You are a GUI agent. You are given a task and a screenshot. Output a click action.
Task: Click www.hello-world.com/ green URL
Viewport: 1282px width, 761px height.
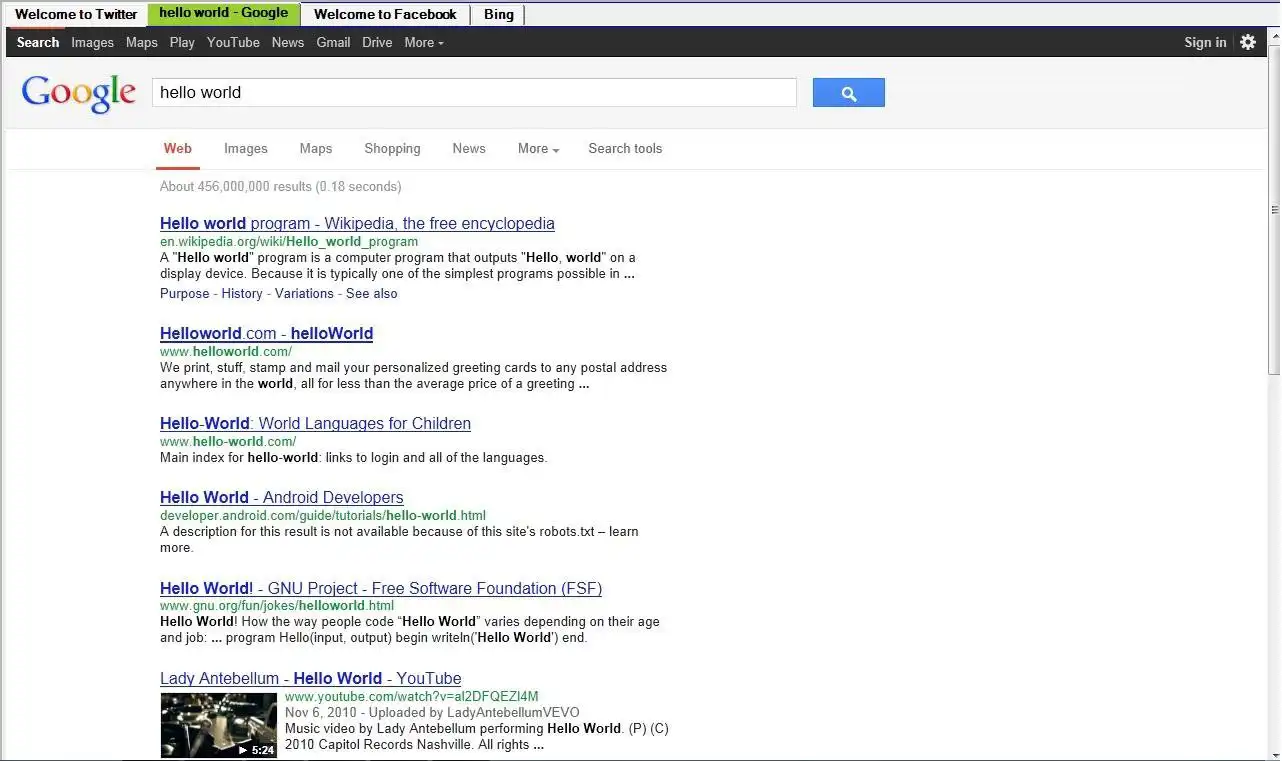228,441
